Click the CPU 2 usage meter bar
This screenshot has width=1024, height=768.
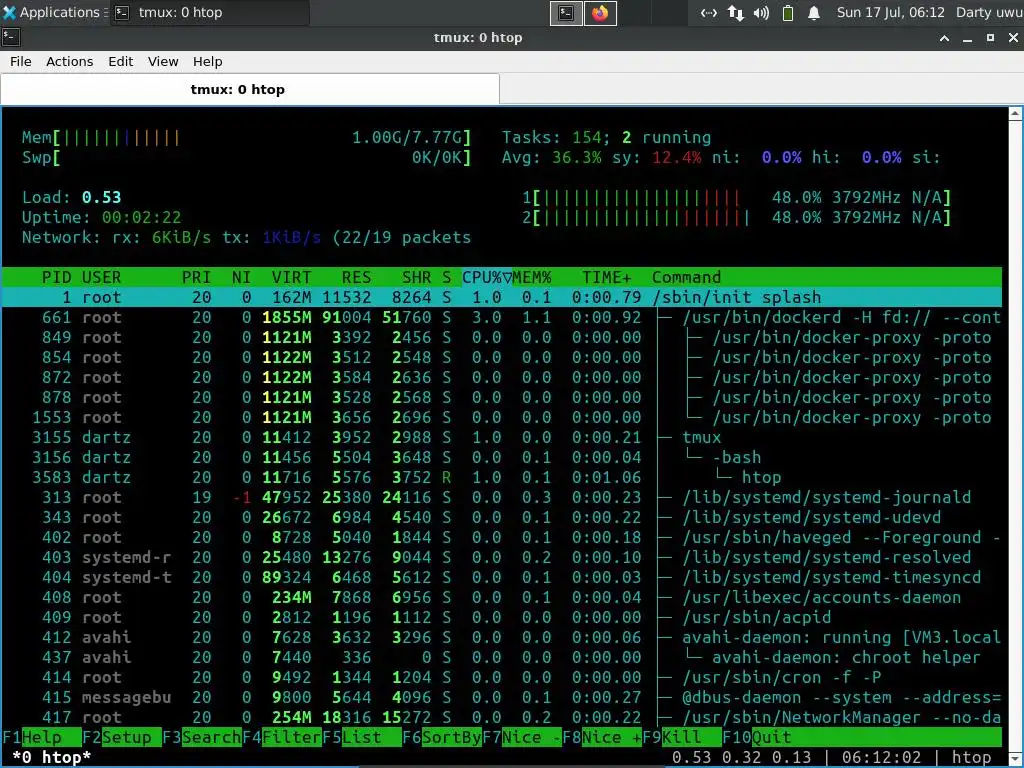(736, 217)
